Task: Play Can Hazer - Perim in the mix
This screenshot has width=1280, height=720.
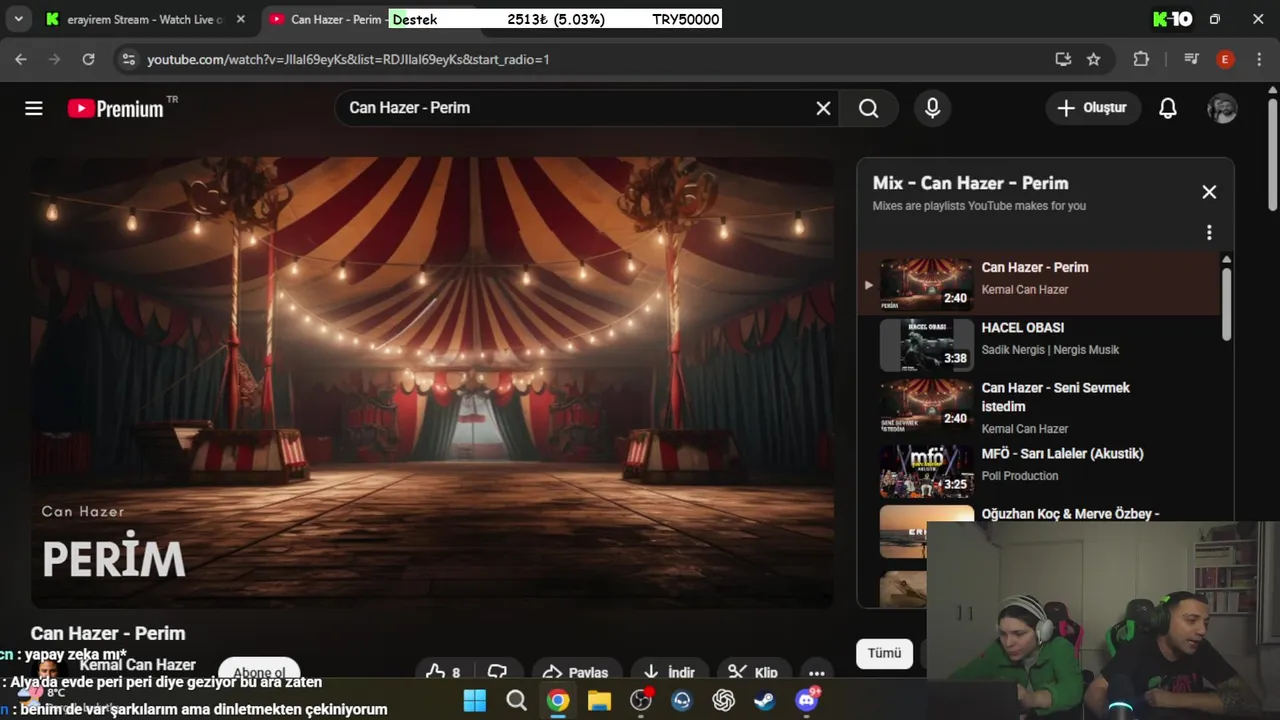Action: coord(1040,283)
